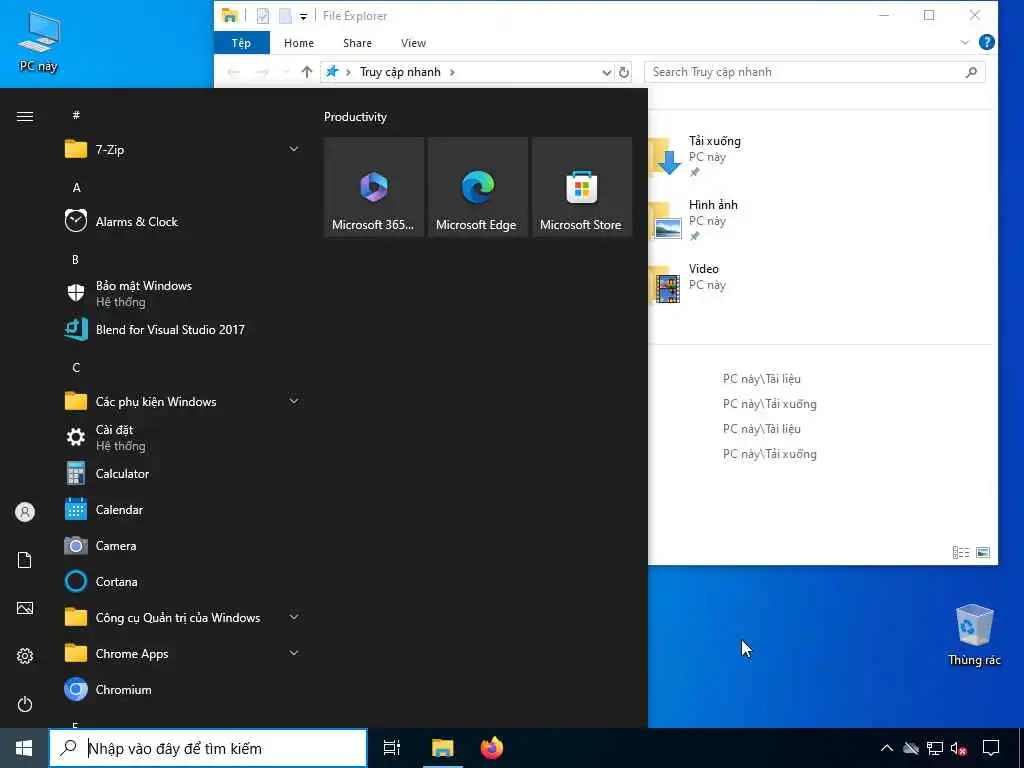Launch the Camera app
This screenshot has width=1024, height=768.
(x=183, y=545)
